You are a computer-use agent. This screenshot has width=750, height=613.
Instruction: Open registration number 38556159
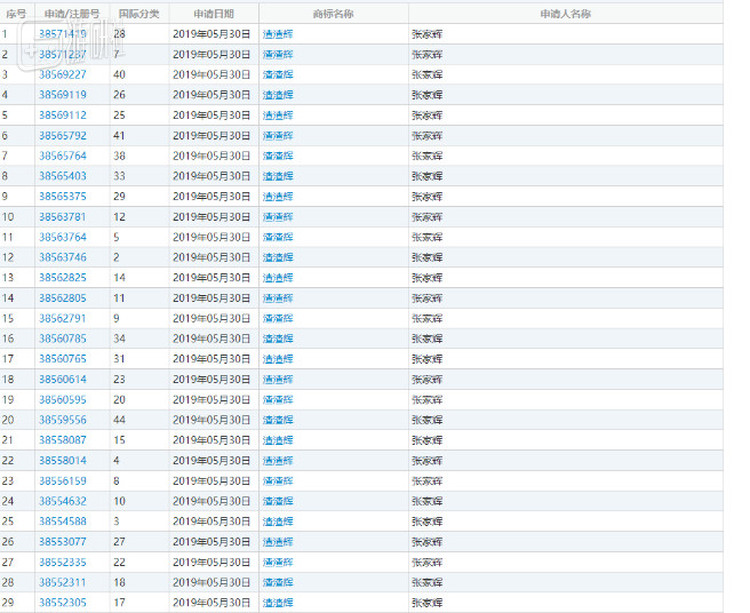(x=62, y=481)
